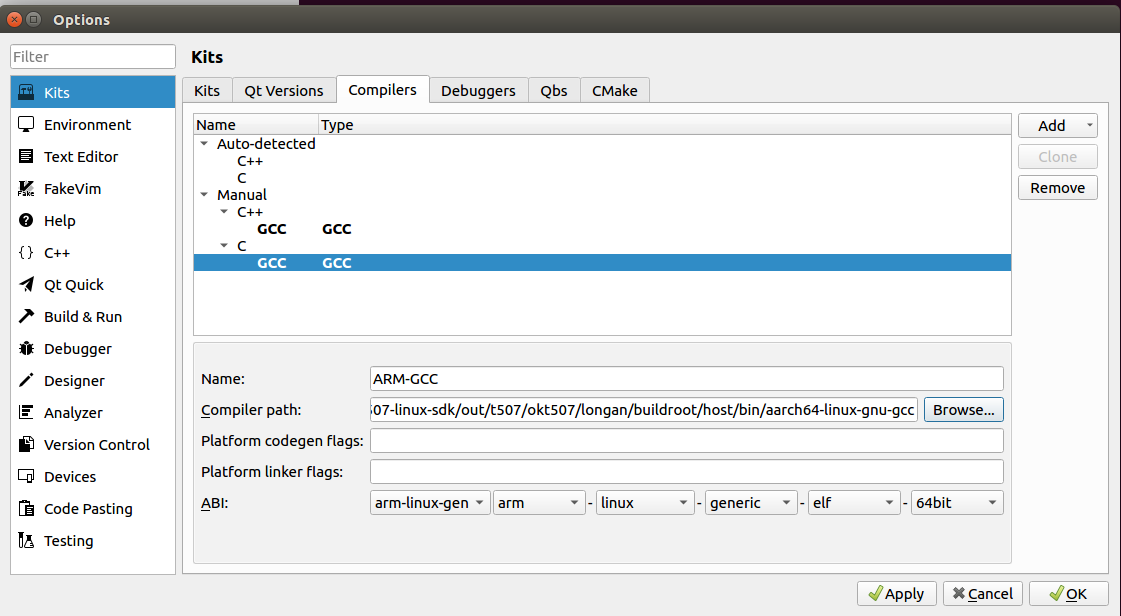Select the Designer pencil icon
Screen dimensions: 1121x616
coord(26,380)
